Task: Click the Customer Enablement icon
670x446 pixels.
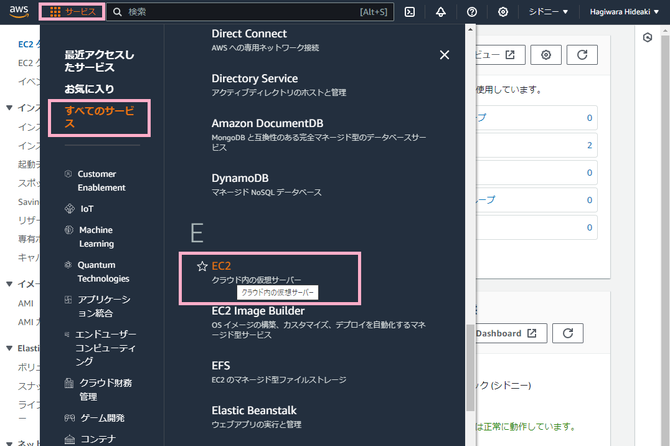Action: (68, 173)
